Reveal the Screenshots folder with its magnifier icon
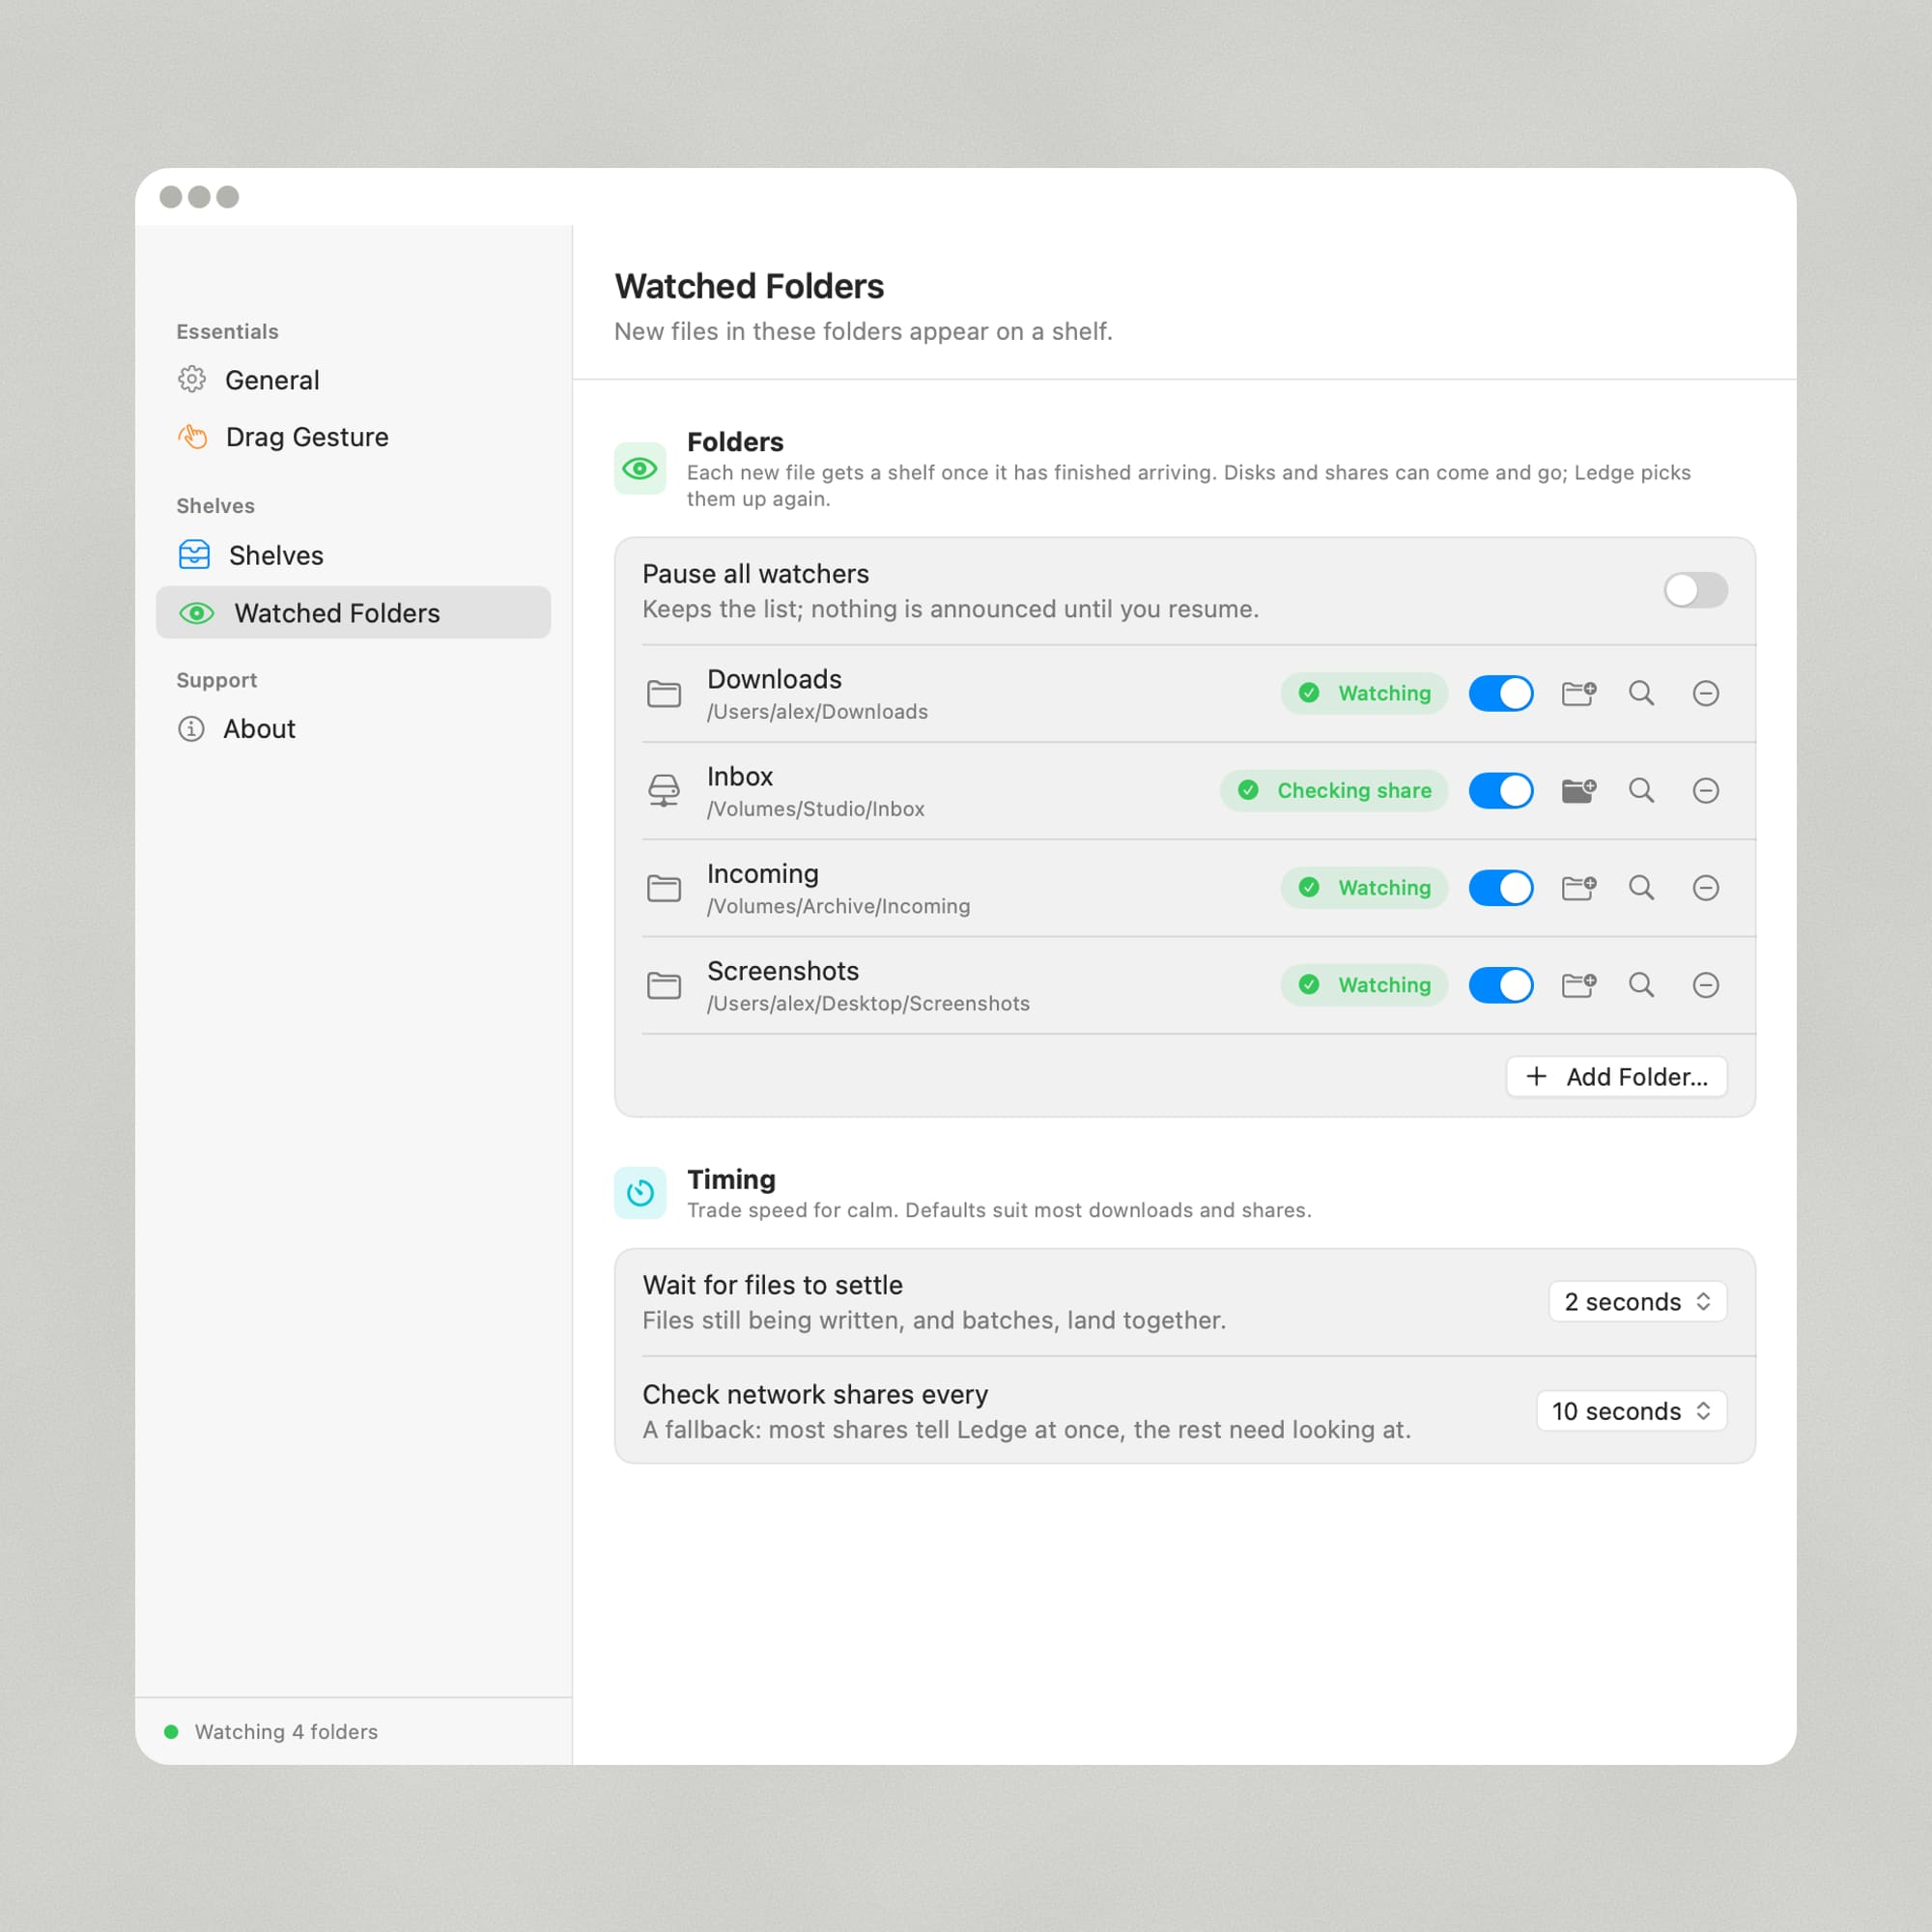The height and width of the screenshot is (1932, 1932). [1641, 985]
